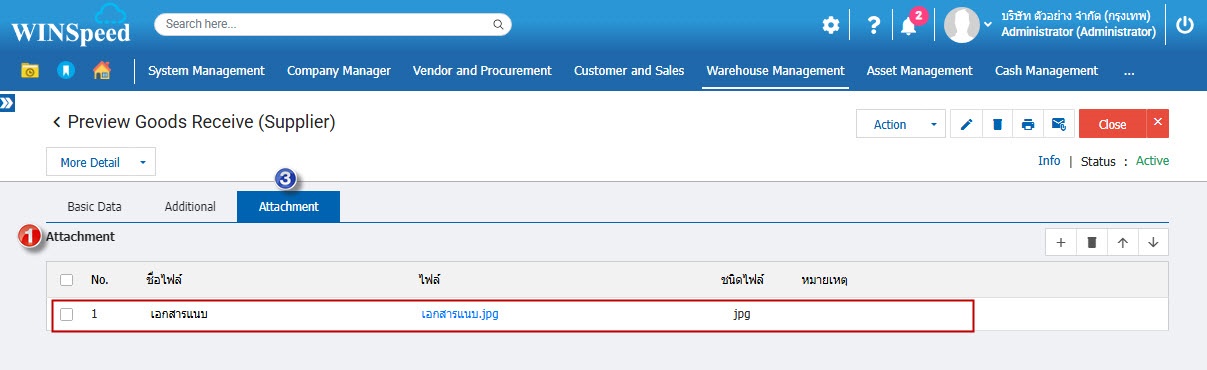Add attachment with the plus icon
Image resolution: width=1207 pixels, height=370 pixels.
(x=1060, y=242)
